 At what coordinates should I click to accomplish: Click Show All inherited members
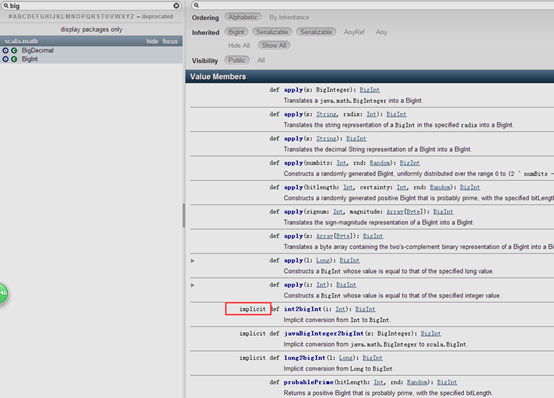click(274, 46)
